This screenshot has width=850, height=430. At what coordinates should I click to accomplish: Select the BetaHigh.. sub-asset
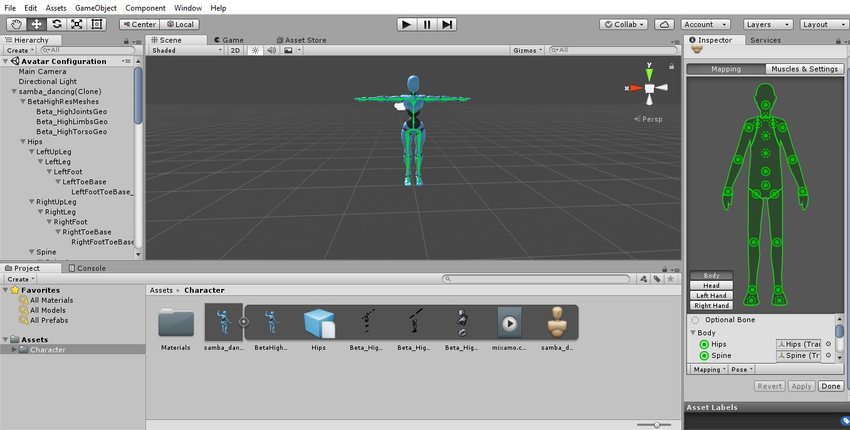(x=271, y=323)
